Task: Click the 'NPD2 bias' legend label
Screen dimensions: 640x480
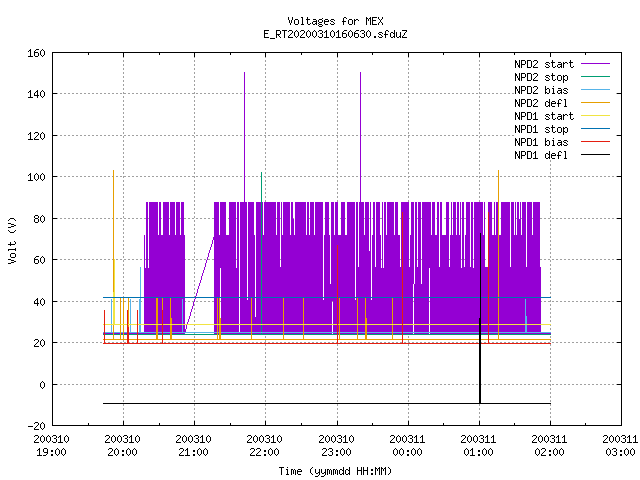Action: coord(541,90)
